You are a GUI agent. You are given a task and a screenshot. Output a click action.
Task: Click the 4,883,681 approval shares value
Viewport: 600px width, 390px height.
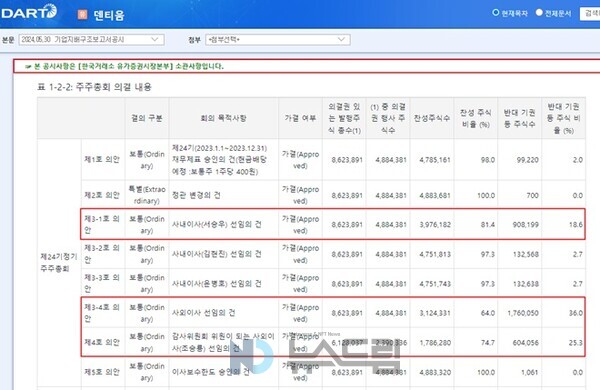(435, 195)
